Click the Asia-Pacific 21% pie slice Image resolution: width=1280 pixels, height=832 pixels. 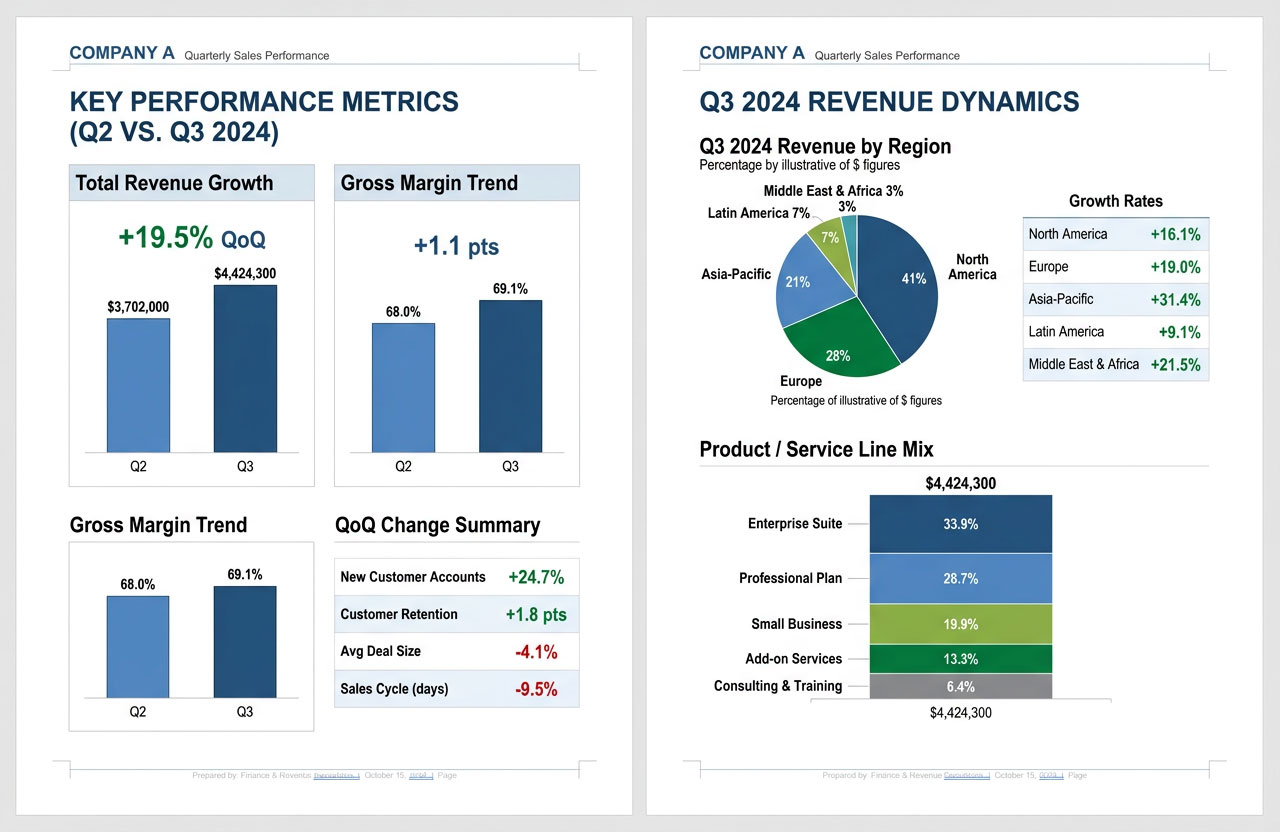pyautogui.click(x=802, y=283)
